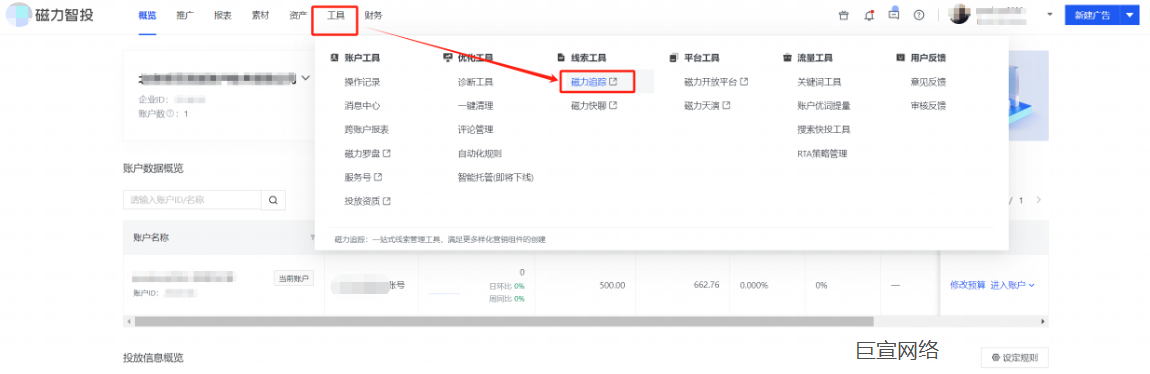Focus the 请输入账户ID/名称 search field

point(192,199)
